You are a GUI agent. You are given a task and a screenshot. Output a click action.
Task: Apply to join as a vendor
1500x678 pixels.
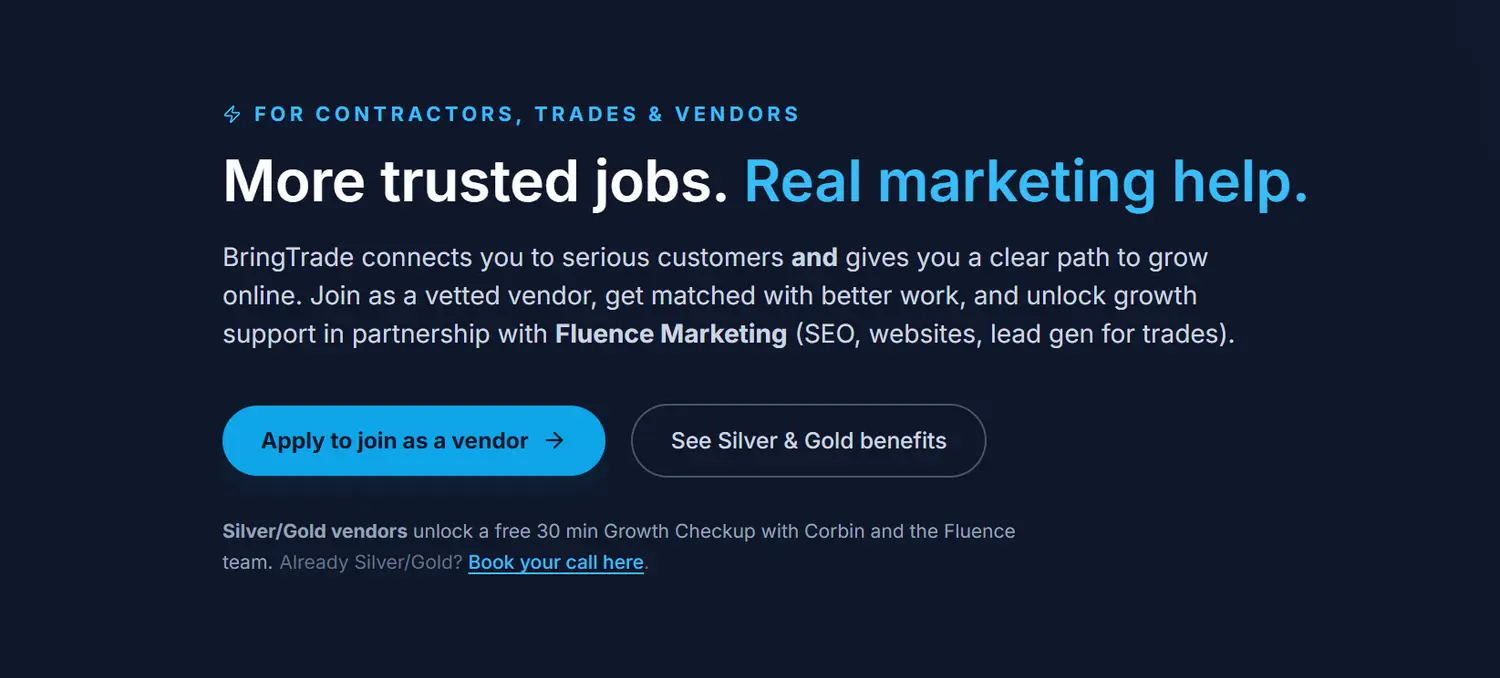(394, 441)
